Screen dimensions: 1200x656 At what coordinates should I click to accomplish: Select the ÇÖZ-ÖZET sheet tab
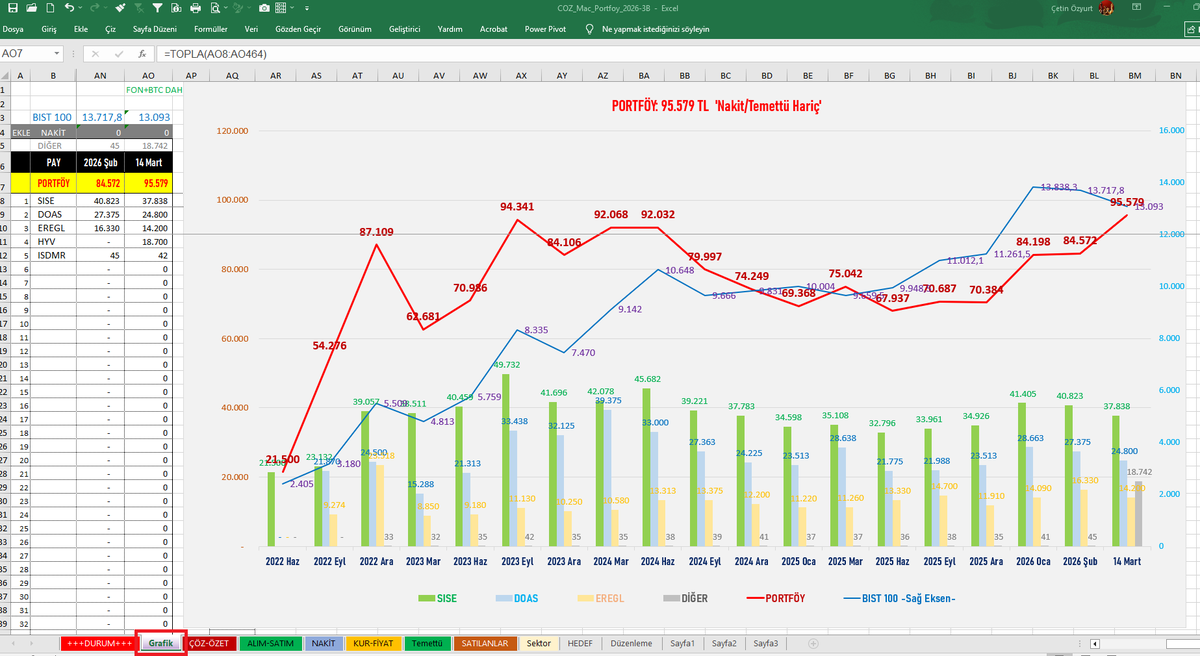point(211,644)
